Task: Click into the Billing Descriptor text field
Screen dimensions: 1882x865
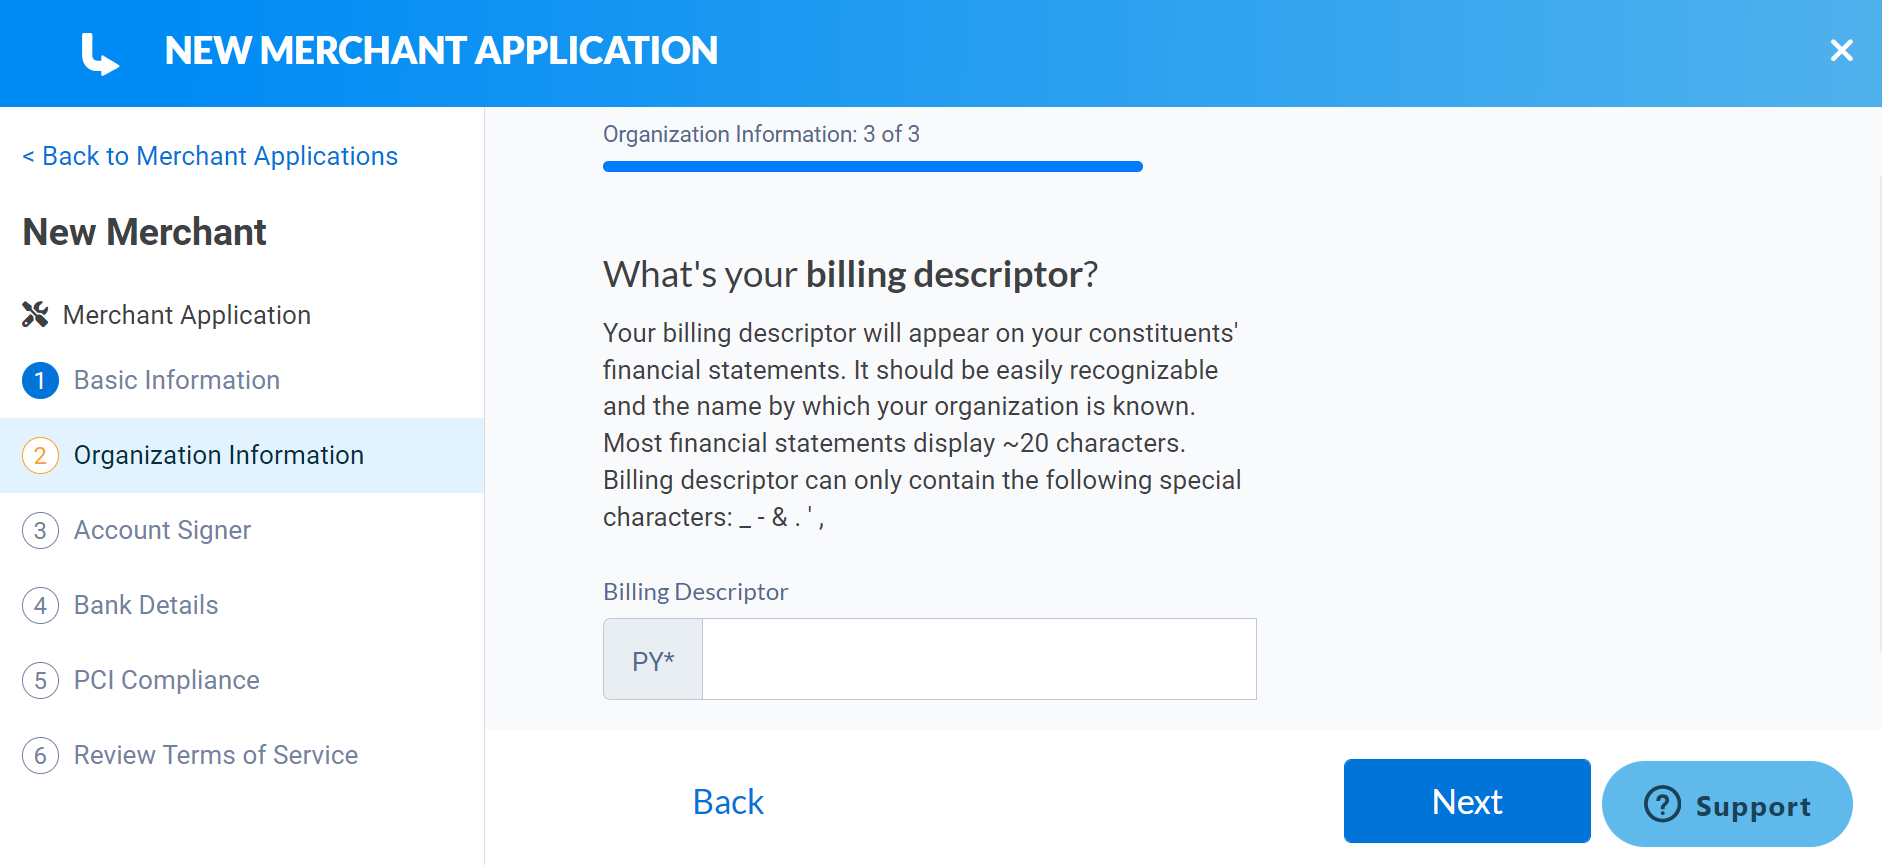Action: click(979, 659)
